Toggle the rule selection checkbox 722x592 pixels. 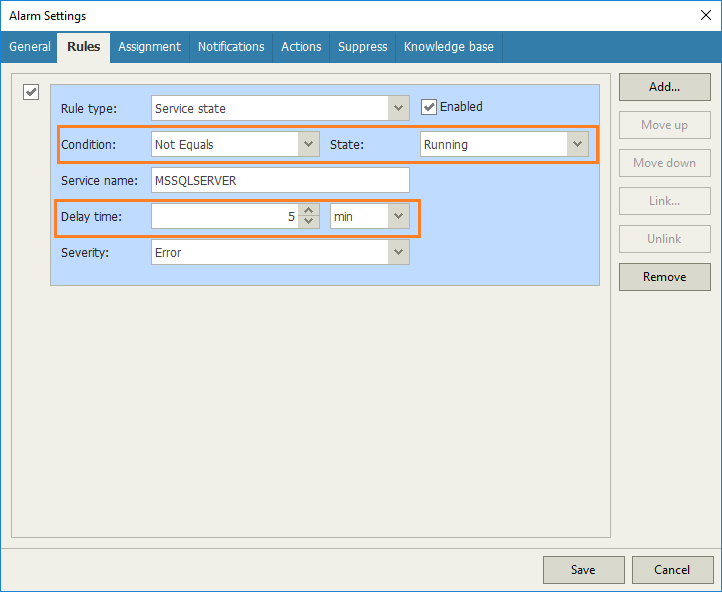31,92
